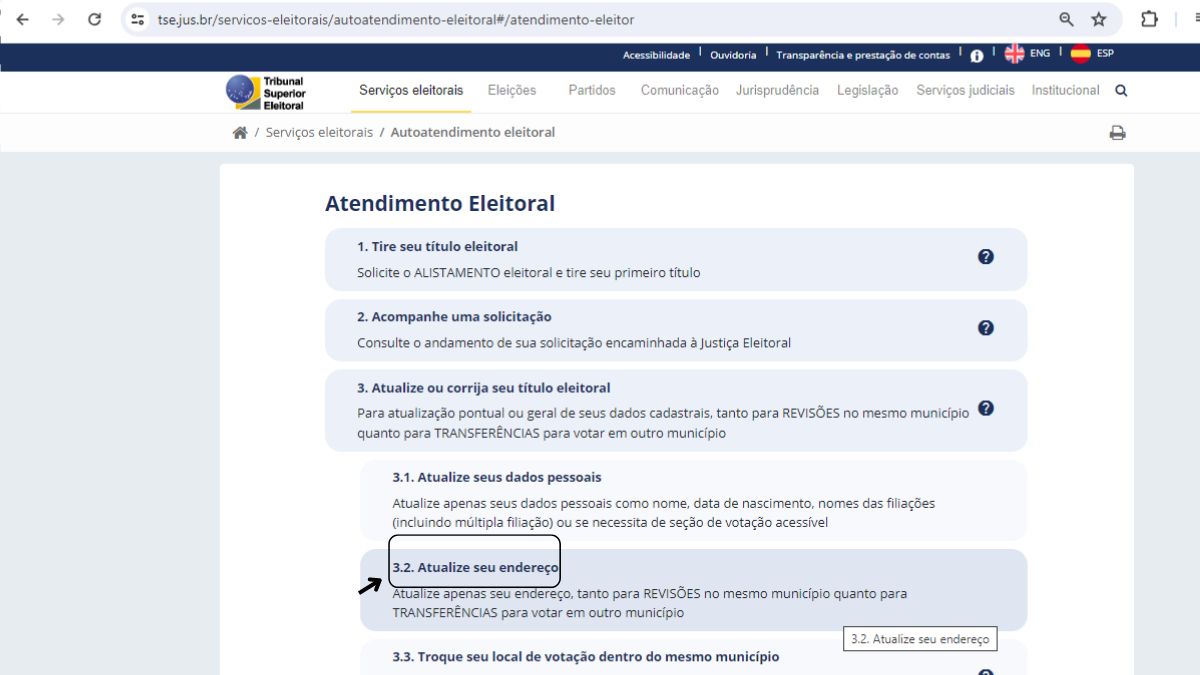Click help icon for Tire seu título eleitoral

[x=985, y=257]
